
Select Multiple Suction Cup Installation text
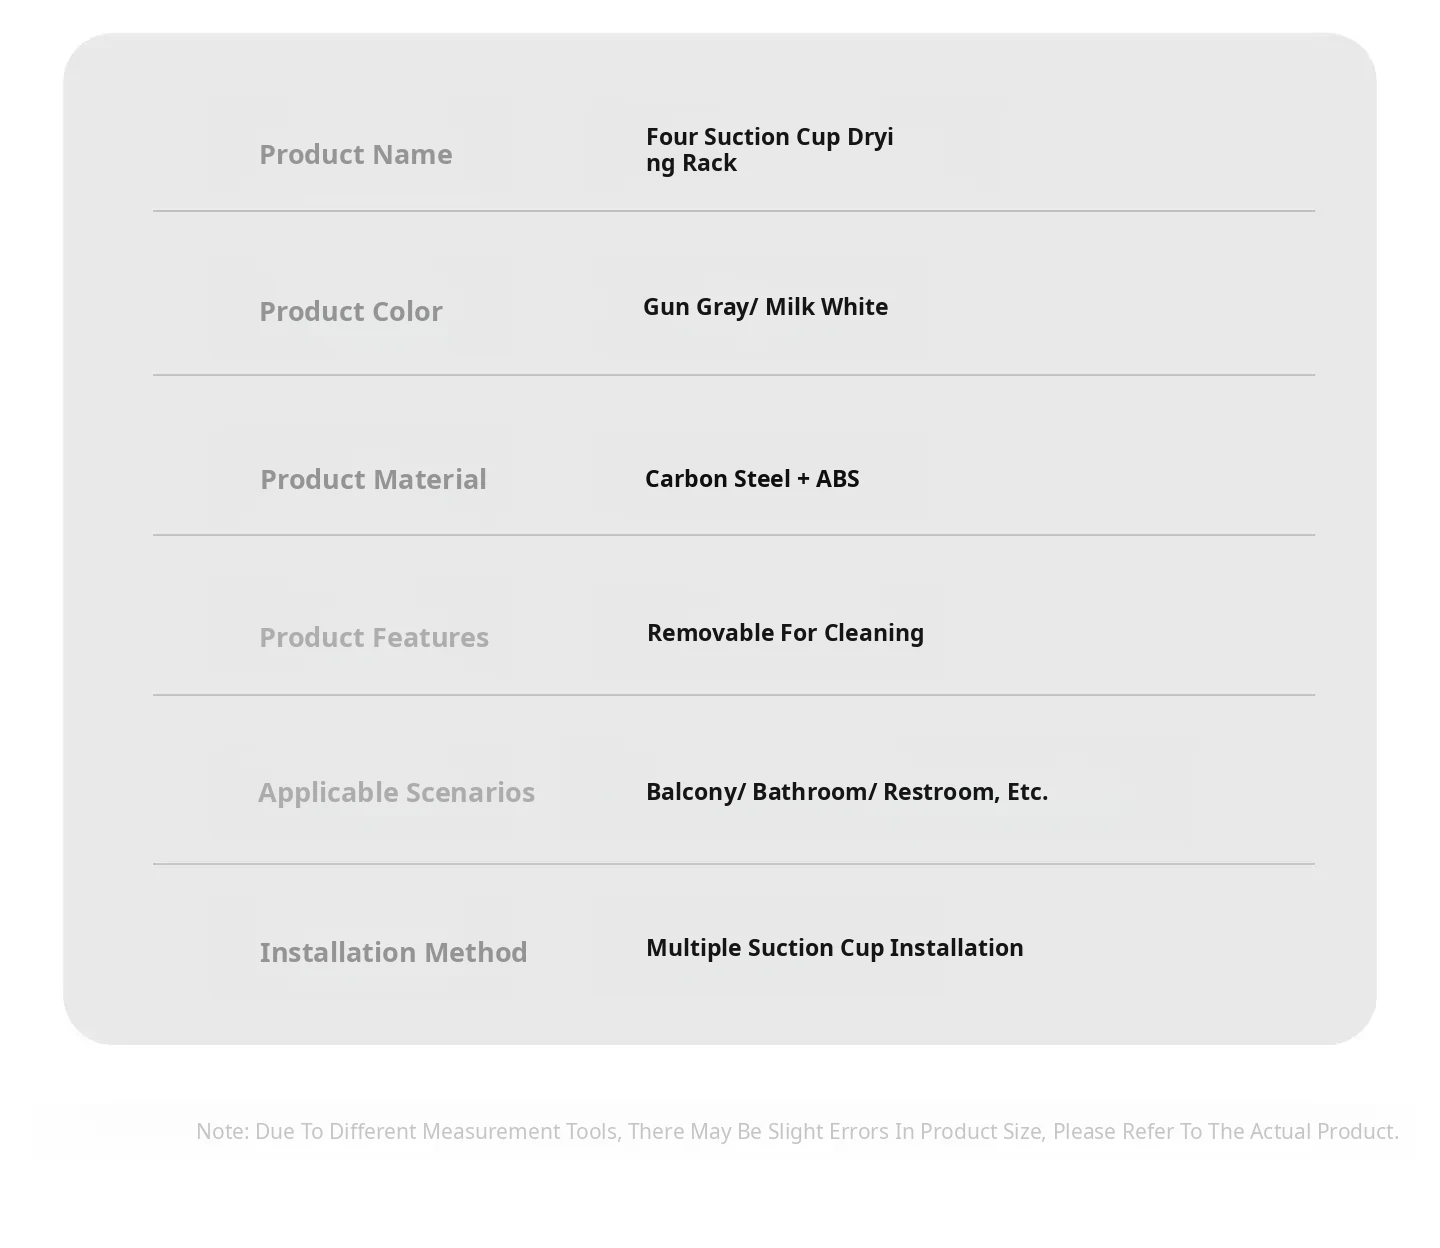[x=834, y=948]
